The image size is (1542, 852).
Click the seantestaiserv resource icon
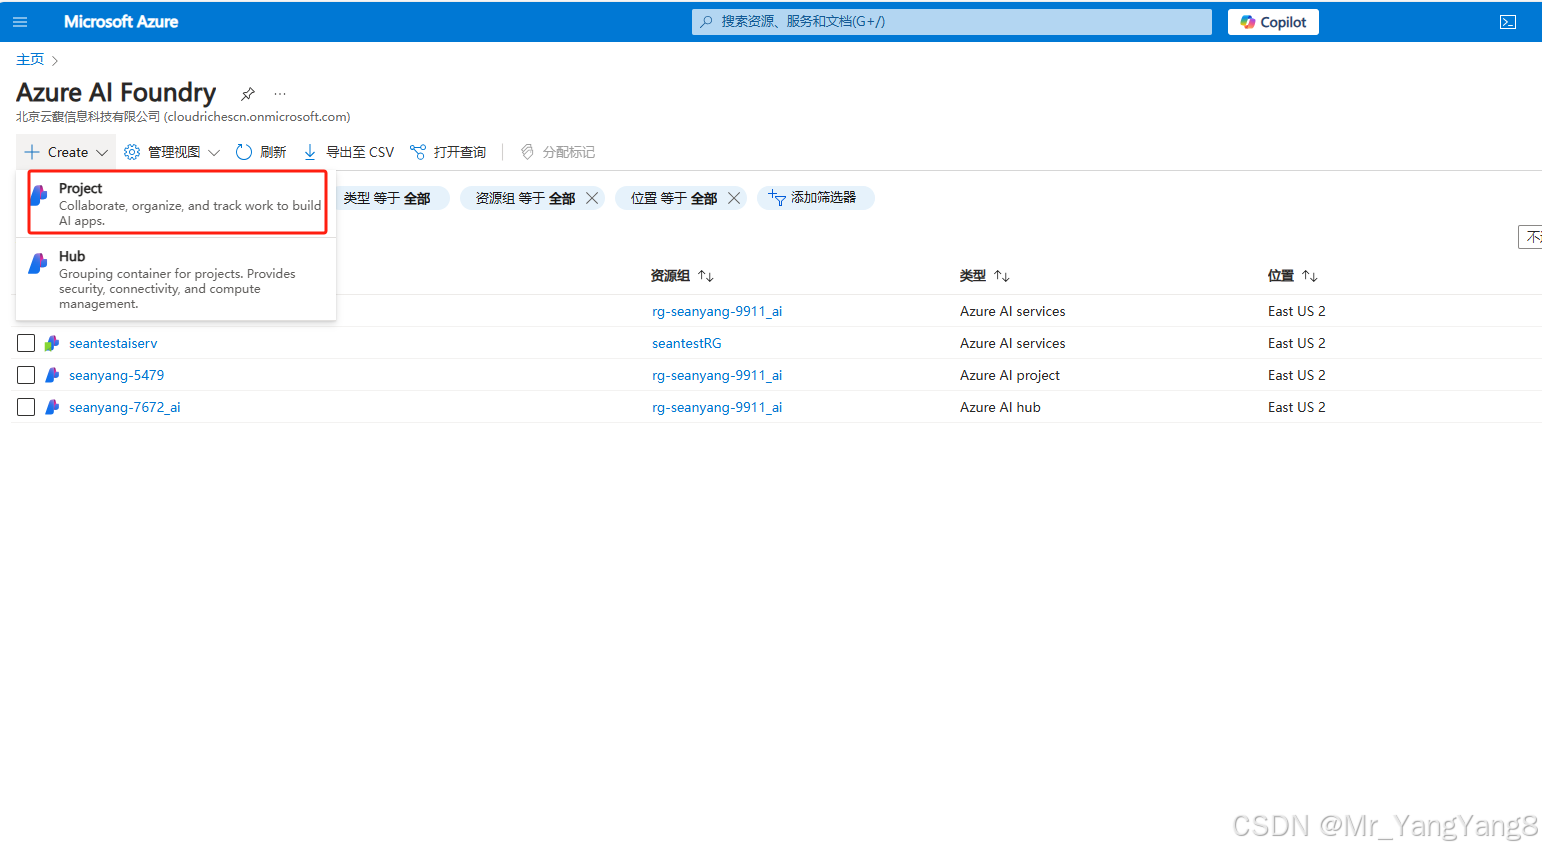point(52,343)
